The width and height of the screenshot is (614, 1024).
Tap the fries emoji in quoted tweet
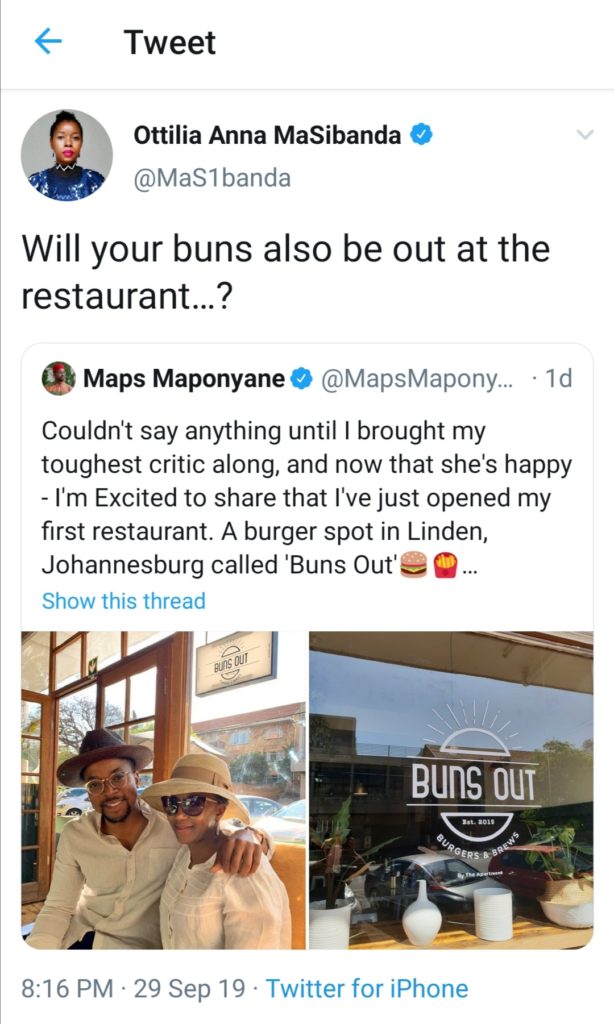point(446,564)
